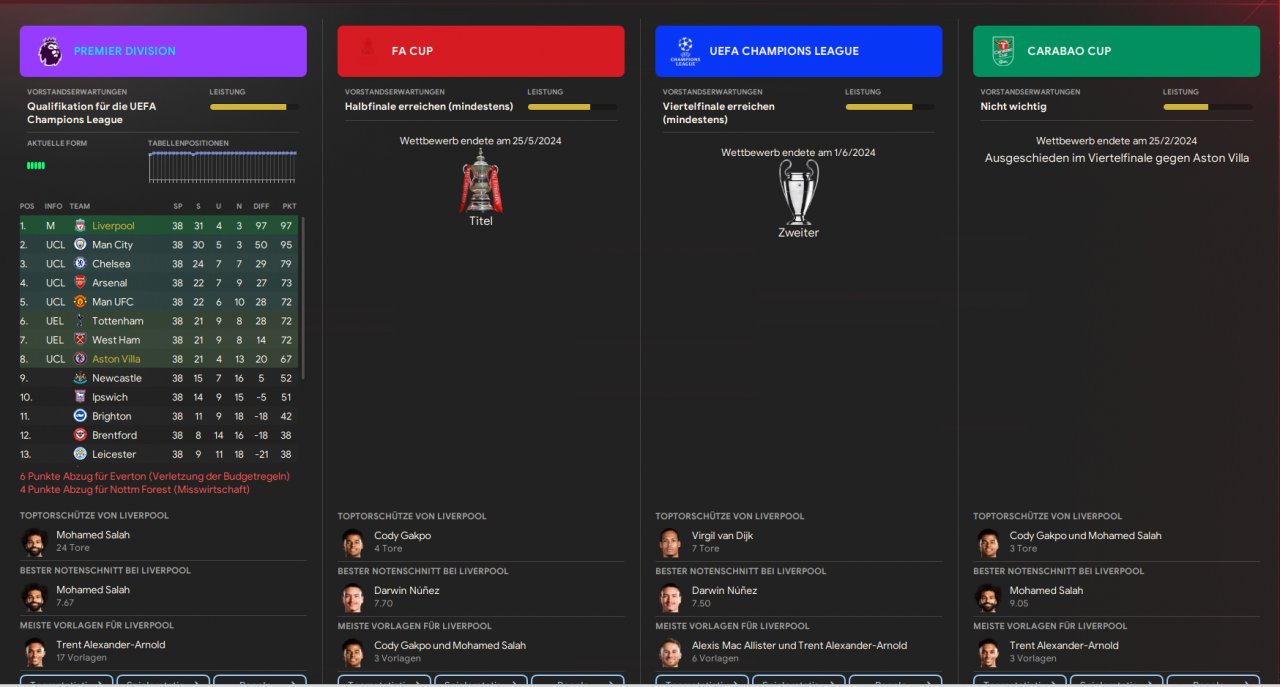Click the UEFA Champions League starball logo
Viewport: 1280px width, 687px height.
685,51
